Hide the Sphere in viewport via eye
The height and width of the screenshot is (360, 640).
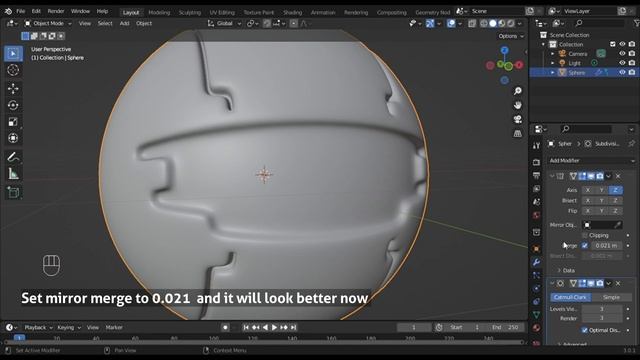pyautogui.click(x=622, y=73)
